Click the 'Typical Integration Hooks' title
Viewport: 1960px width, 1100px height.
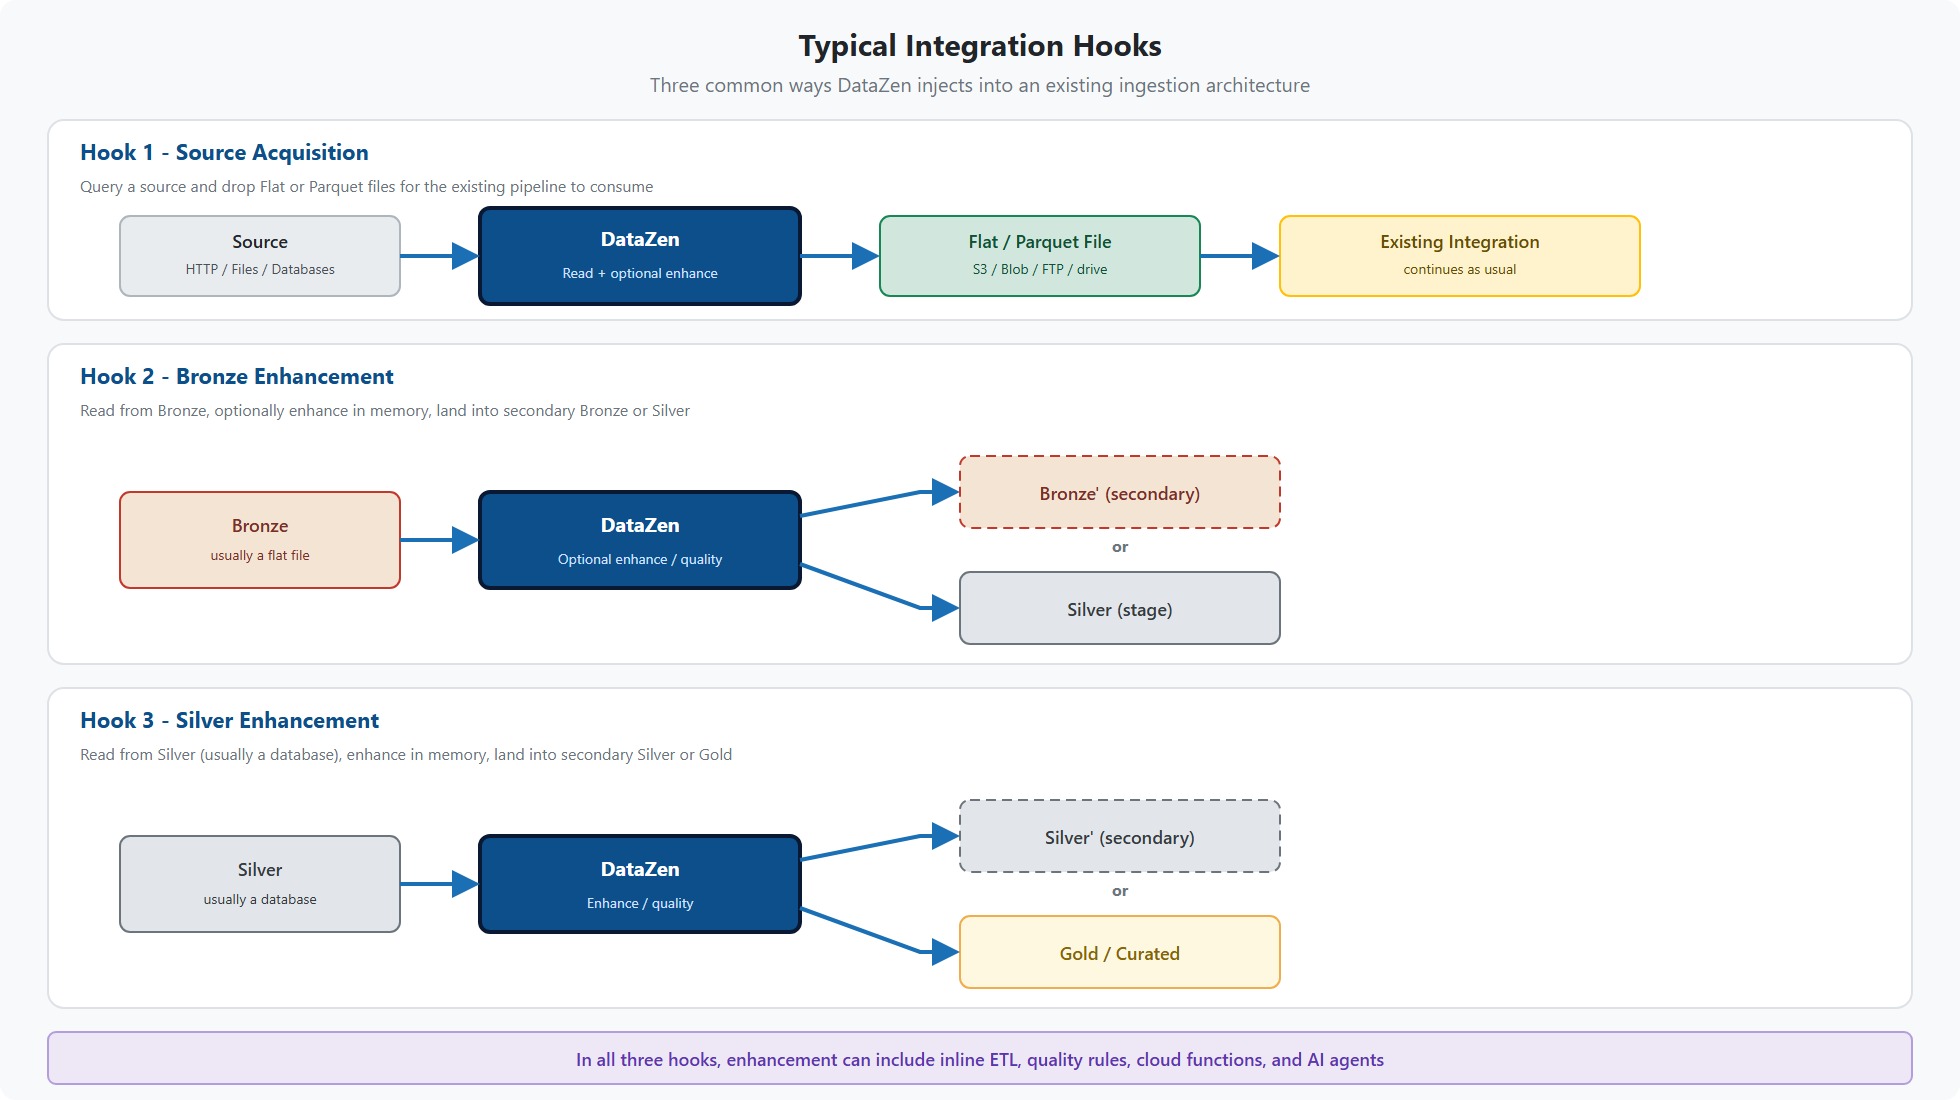pos(980,46)
